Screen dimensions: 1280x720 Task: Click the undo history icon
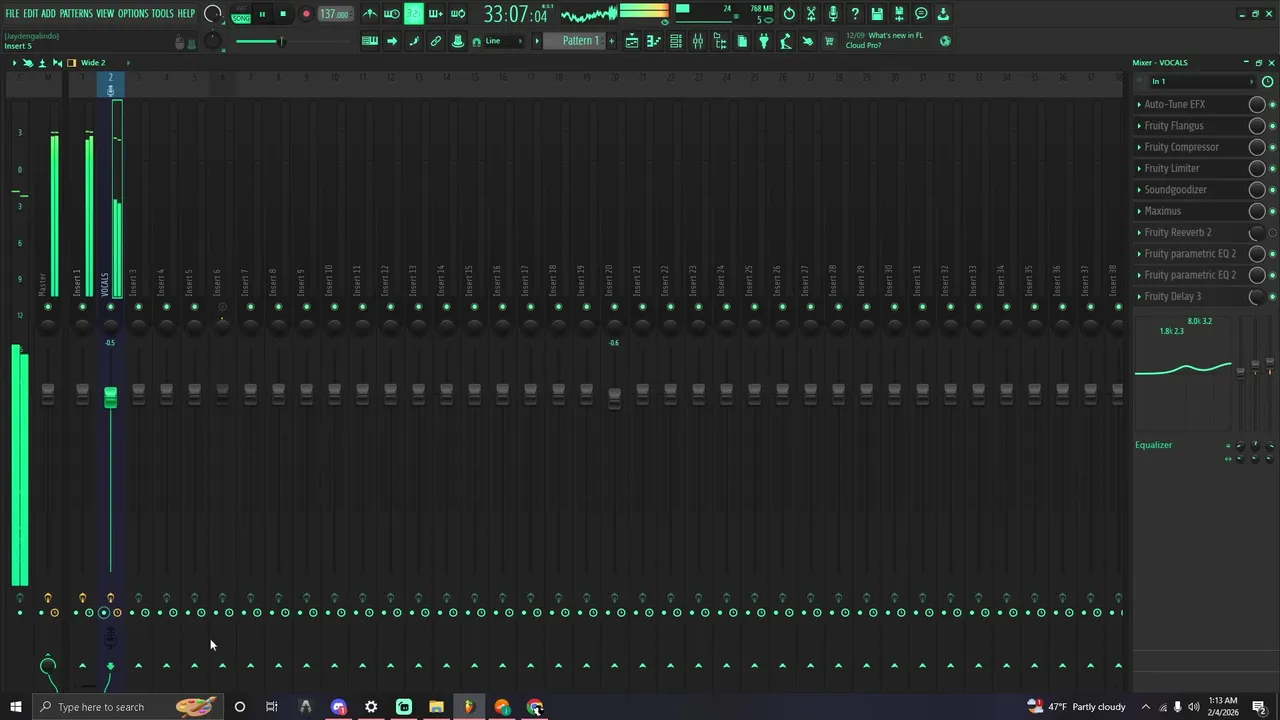(789, 14)
